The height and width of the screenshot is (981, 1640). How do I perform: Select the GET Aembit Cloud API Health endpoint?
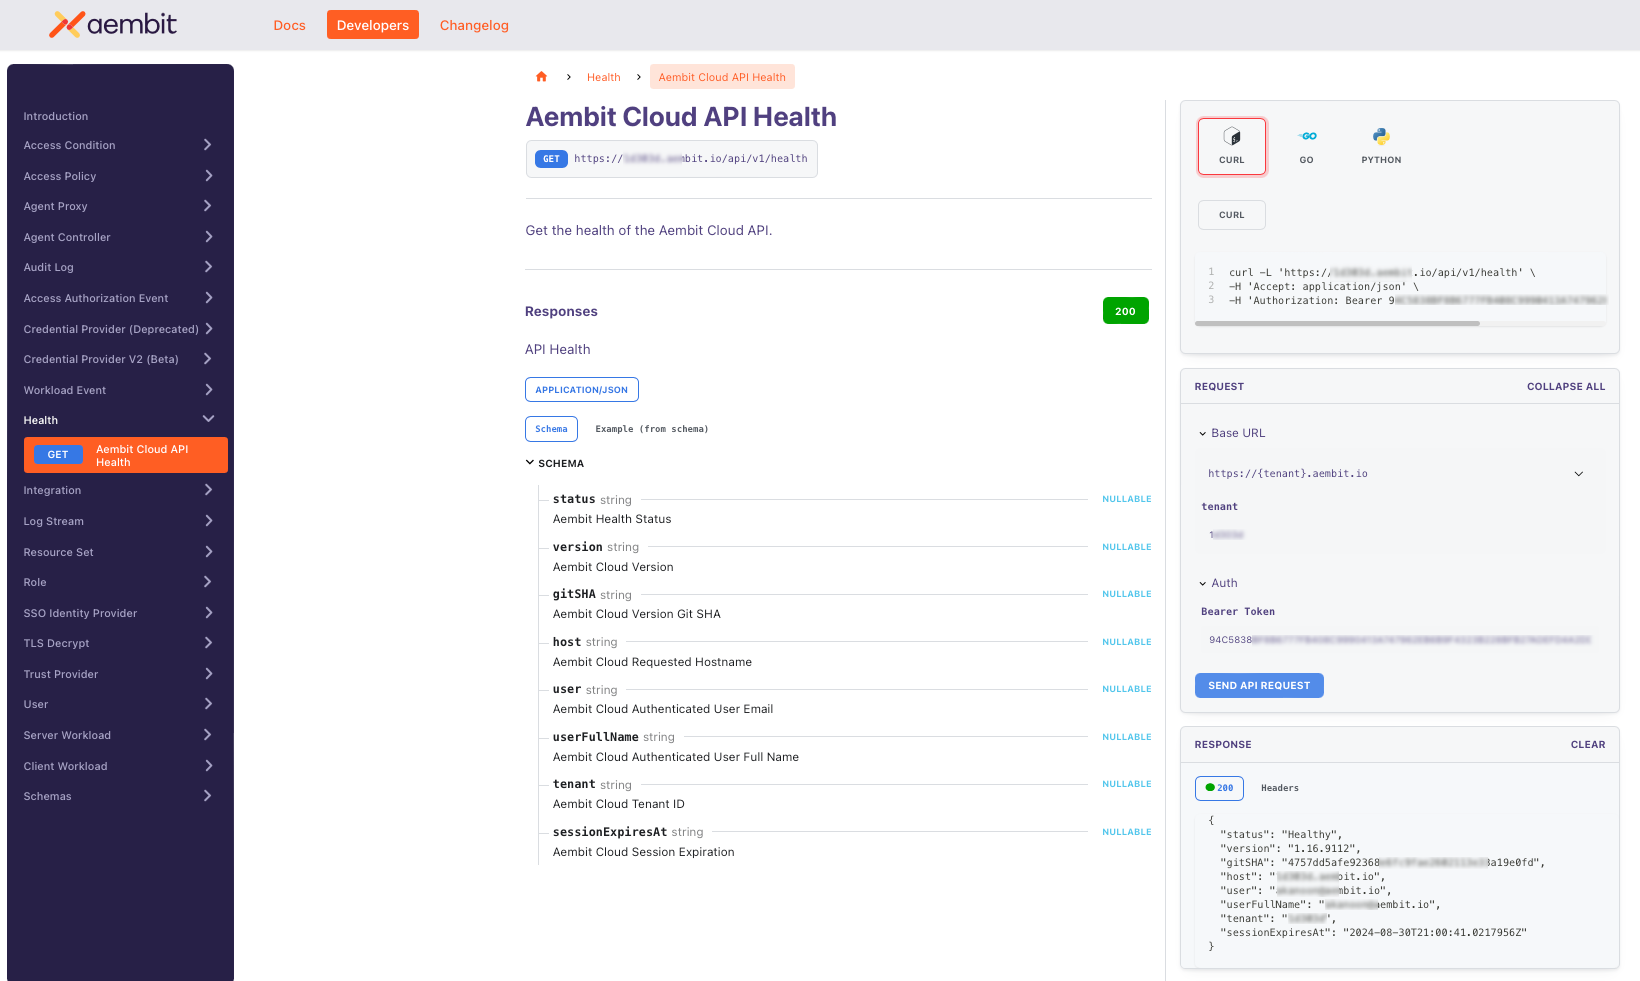pos(125,454)
